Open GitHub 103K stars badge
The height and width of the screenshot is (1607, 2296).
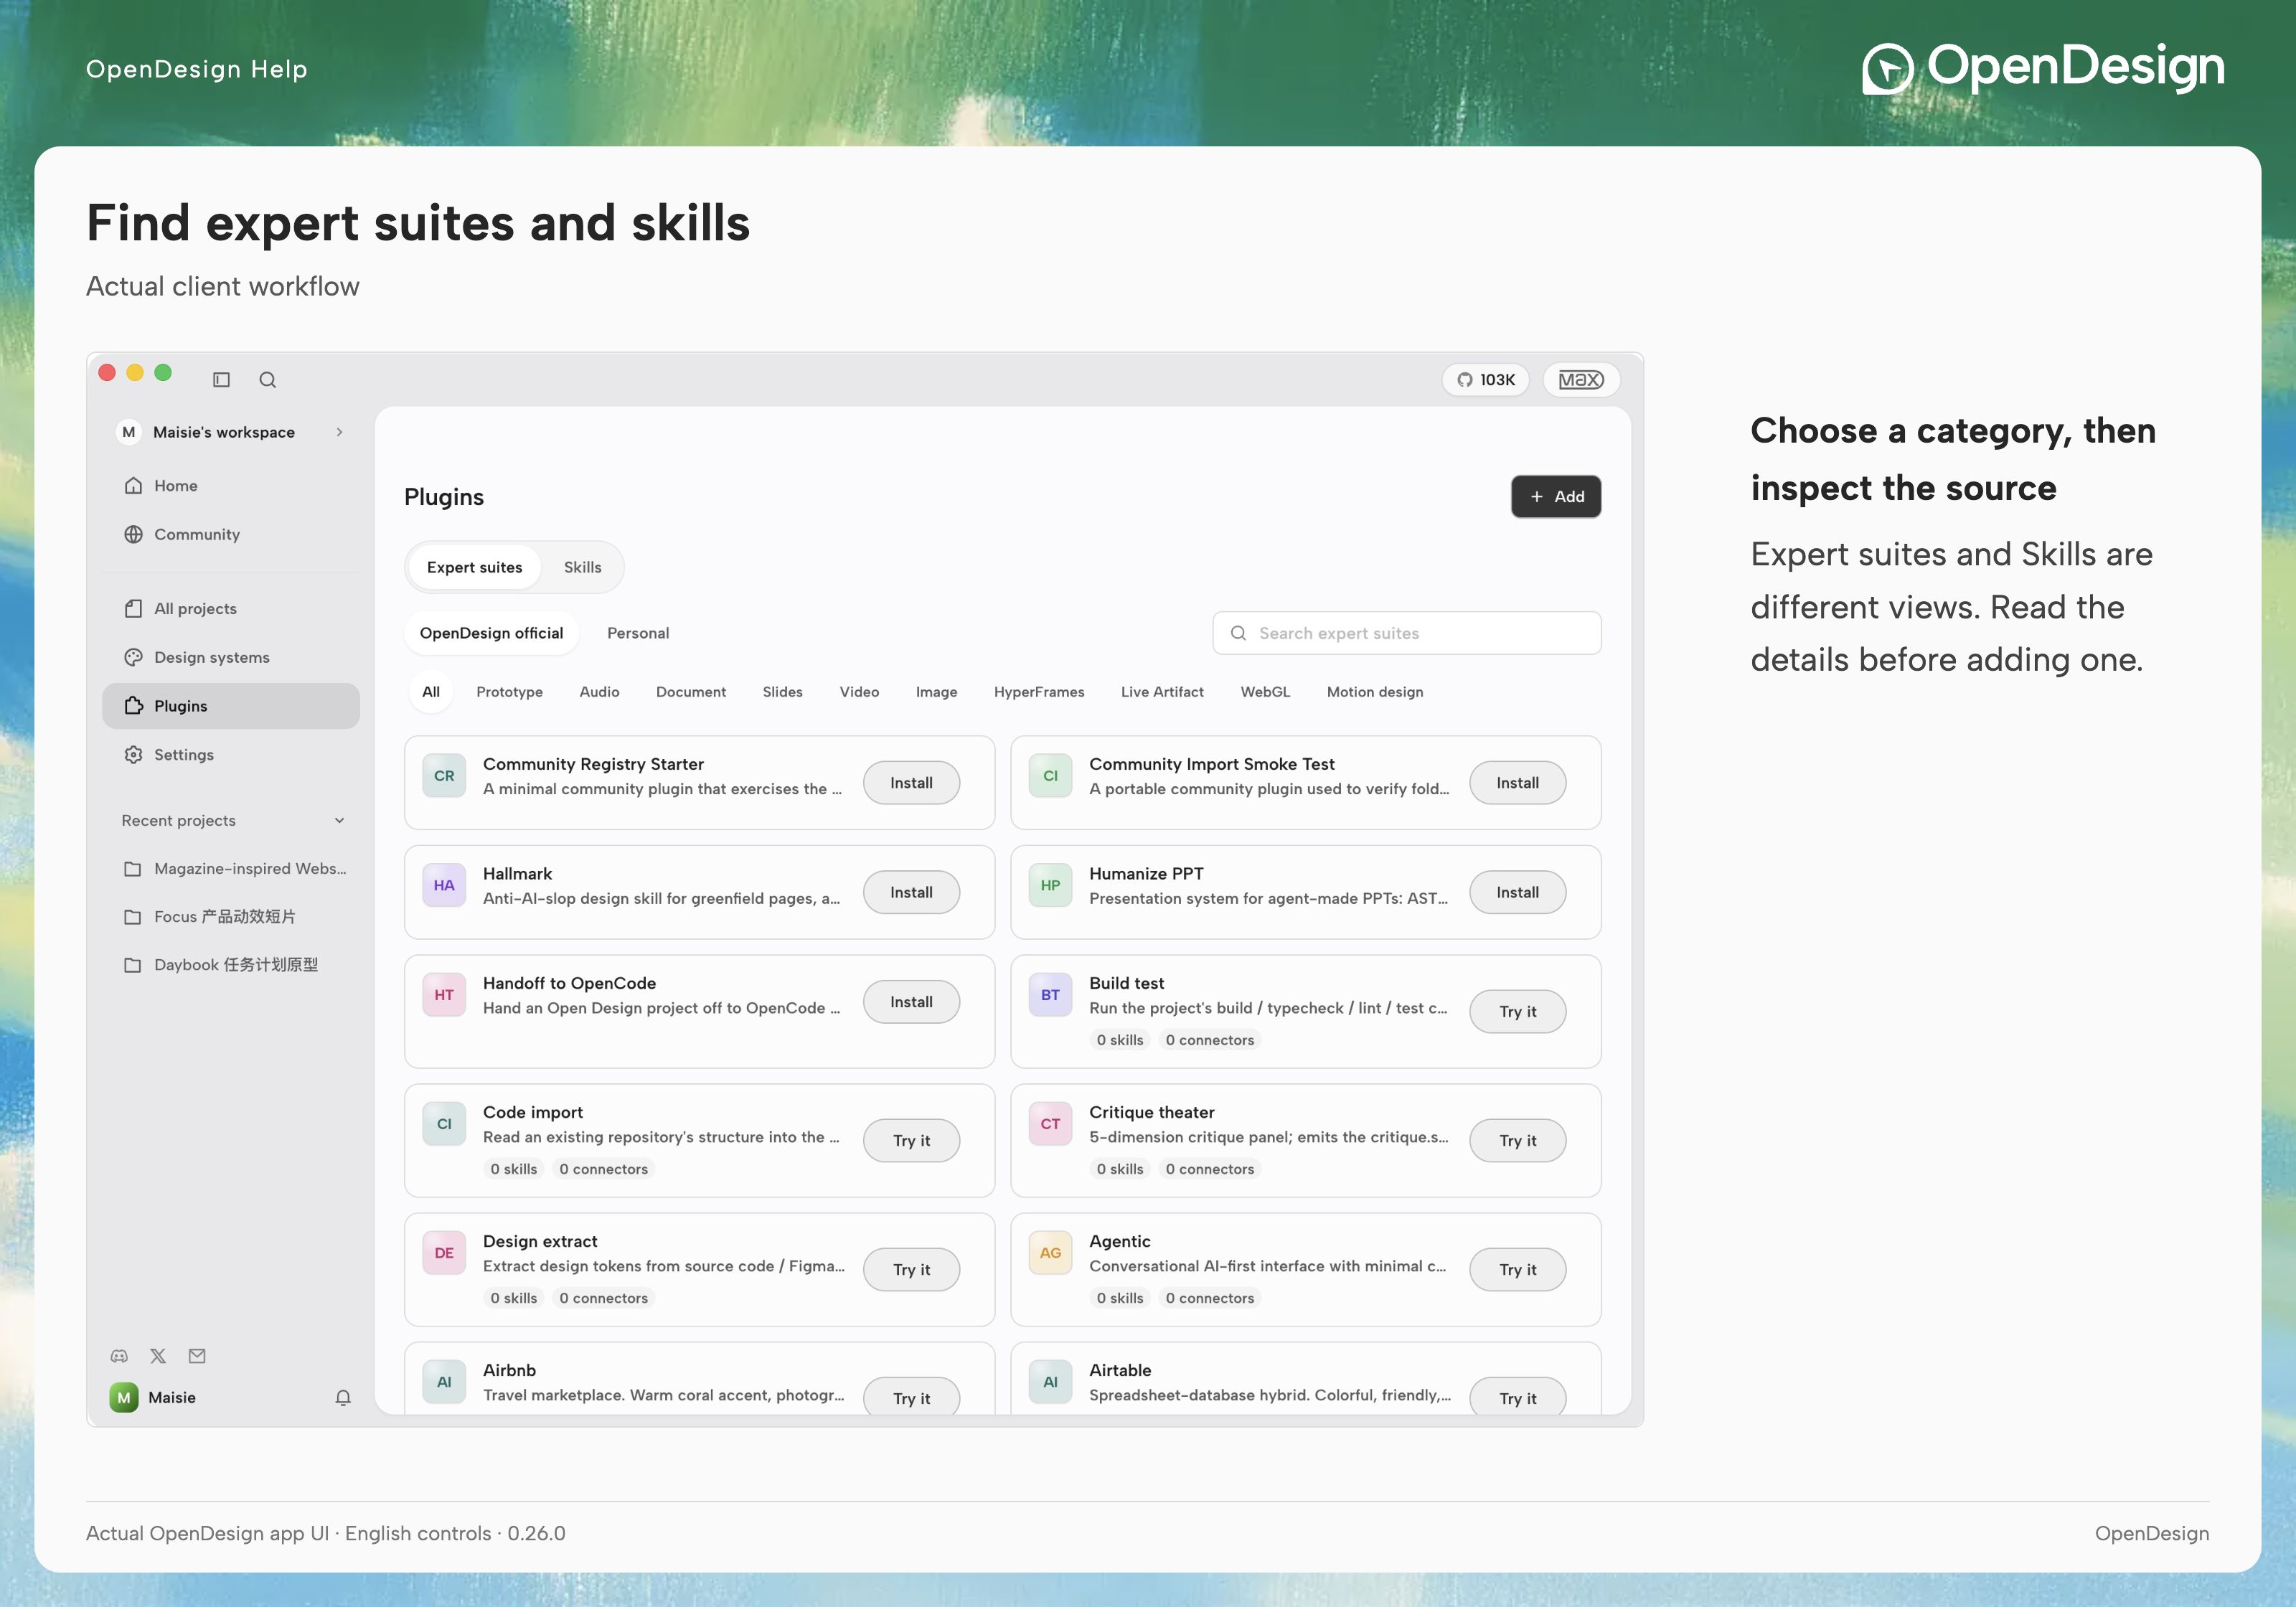point(1485,380)
